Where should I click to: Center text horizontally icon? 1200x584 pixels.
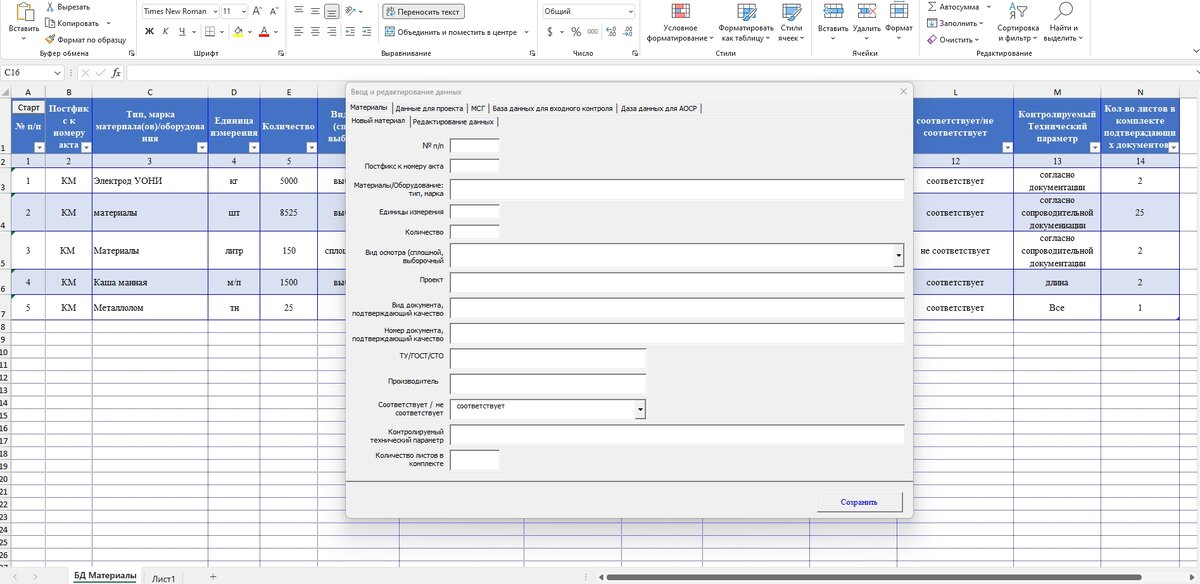(x=315, y=31)
